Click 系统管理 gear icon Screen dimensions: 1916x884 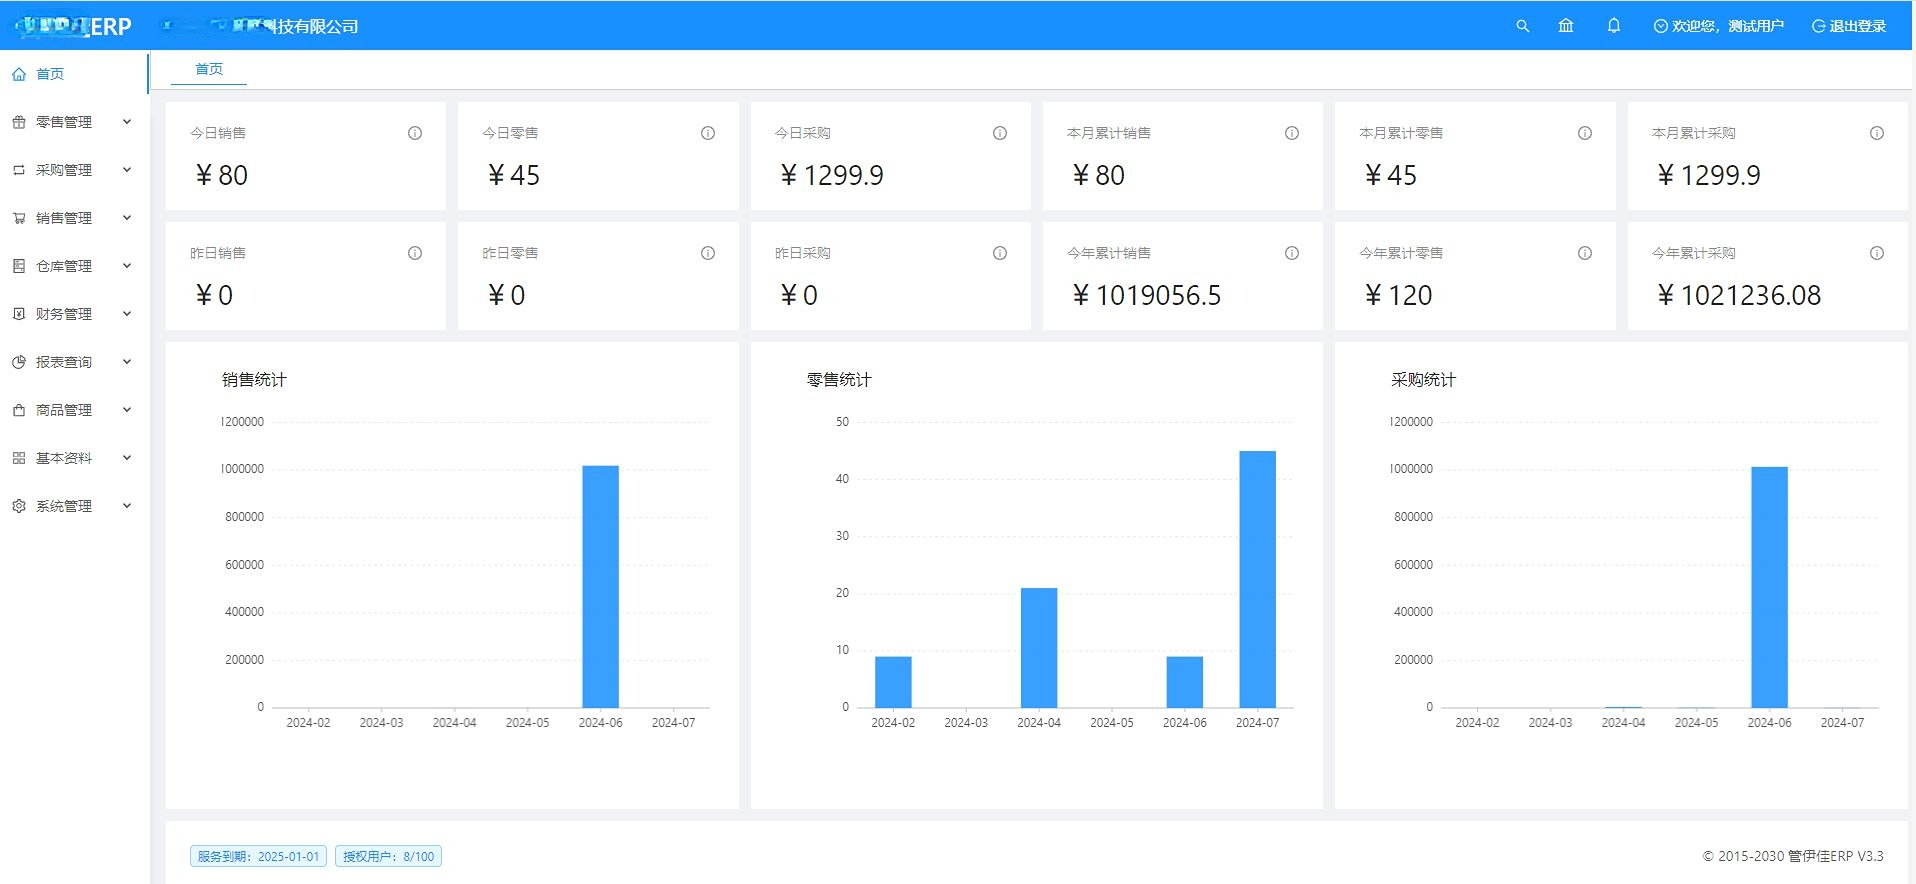tap(19, 506)
